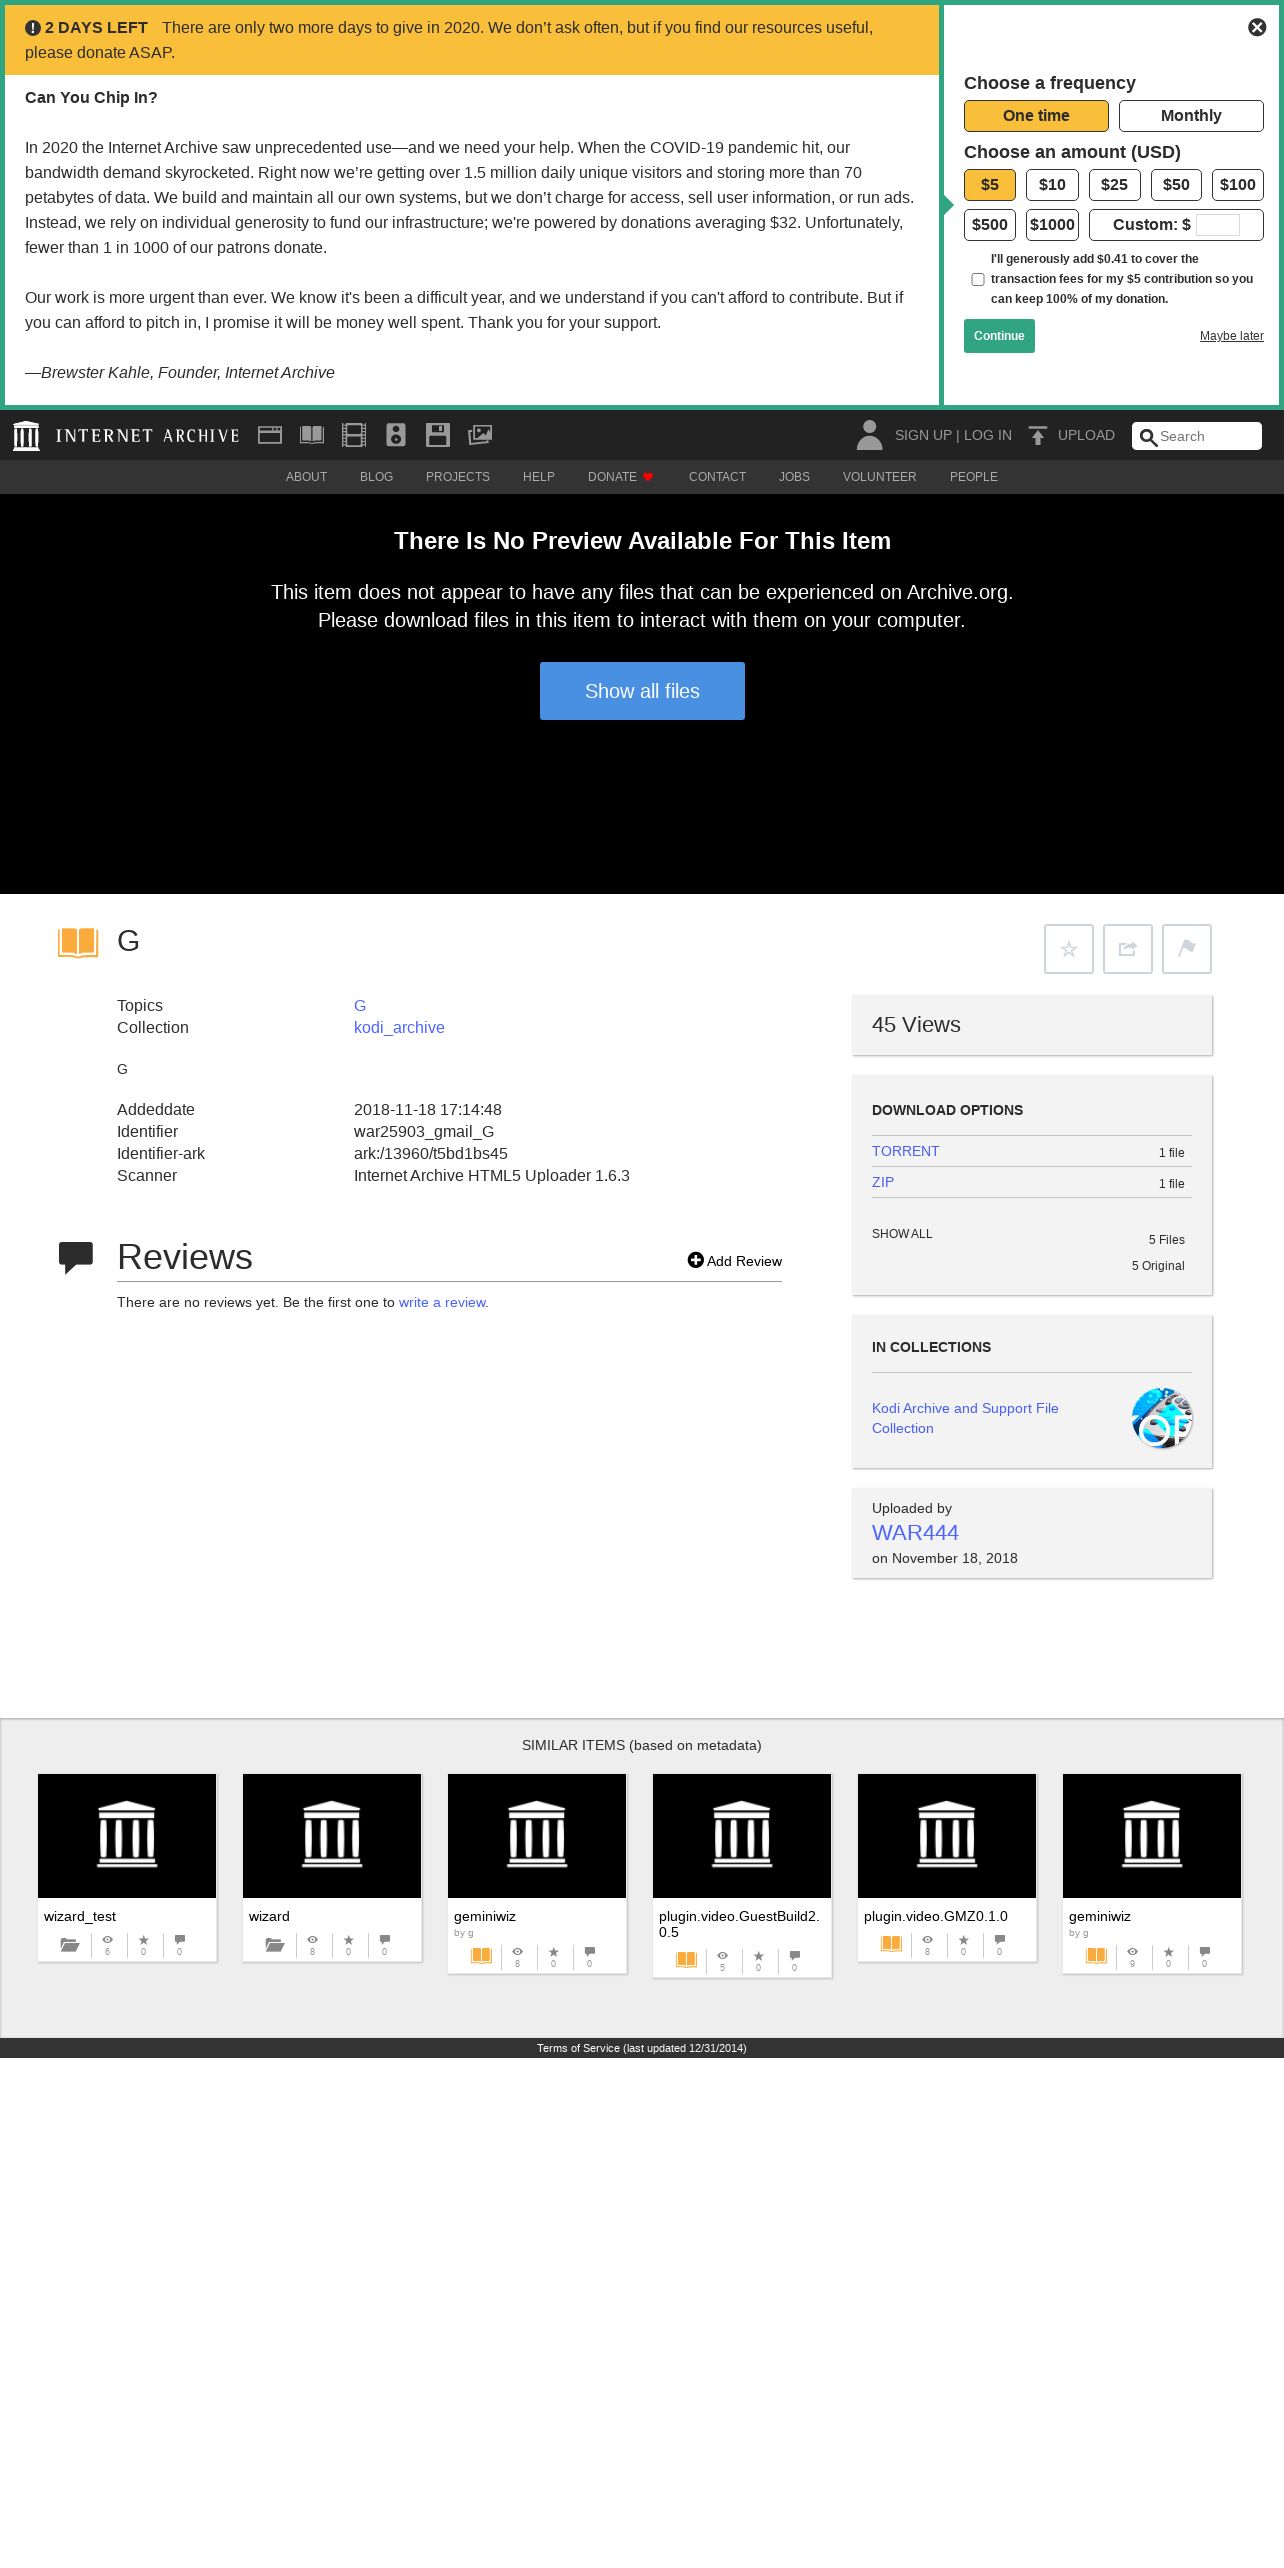Open the CONTACT menu item

tap(717, 477)
